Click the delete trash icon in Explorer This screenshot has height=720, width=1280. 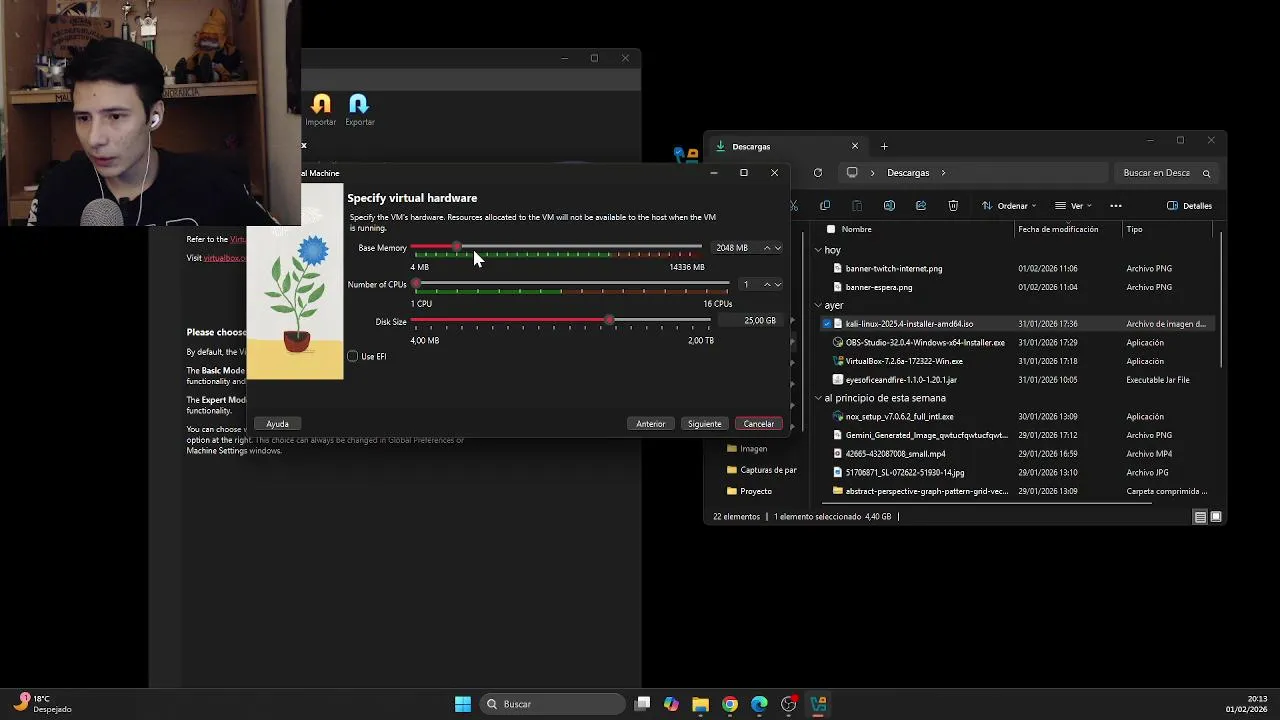(x=953, y=206)
